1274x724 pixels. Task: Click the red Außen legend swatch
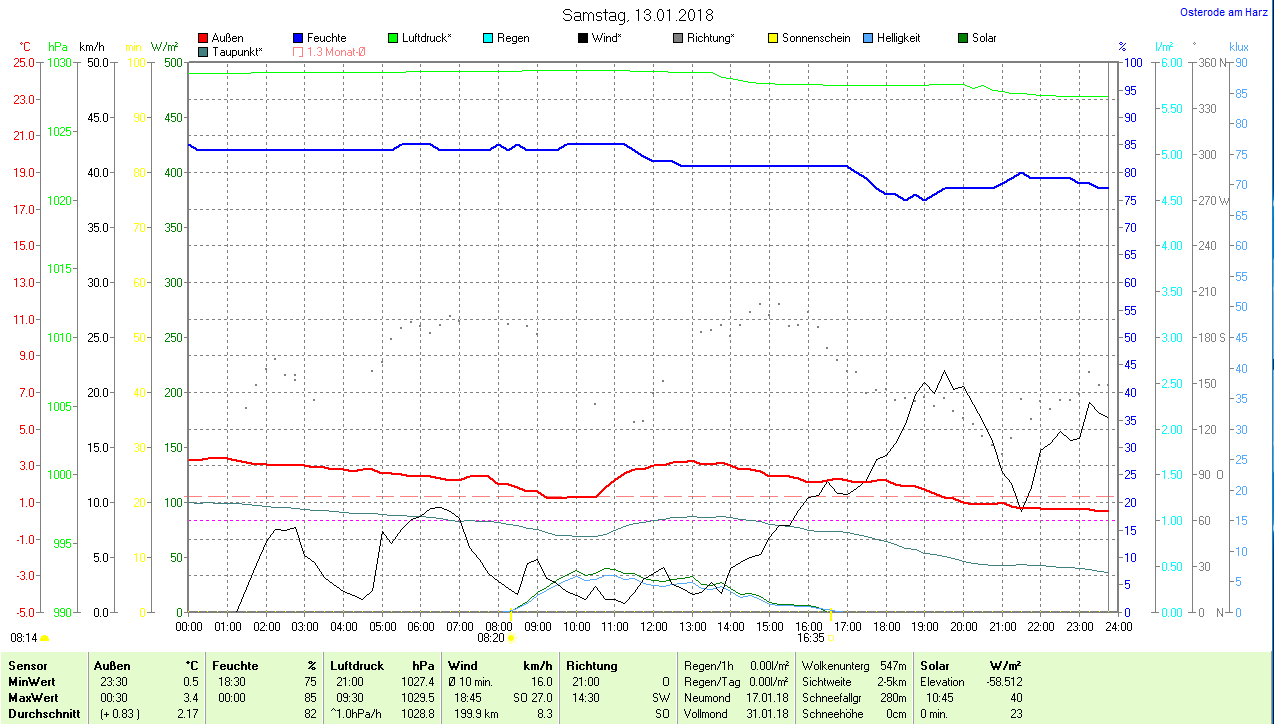[204, 38]
